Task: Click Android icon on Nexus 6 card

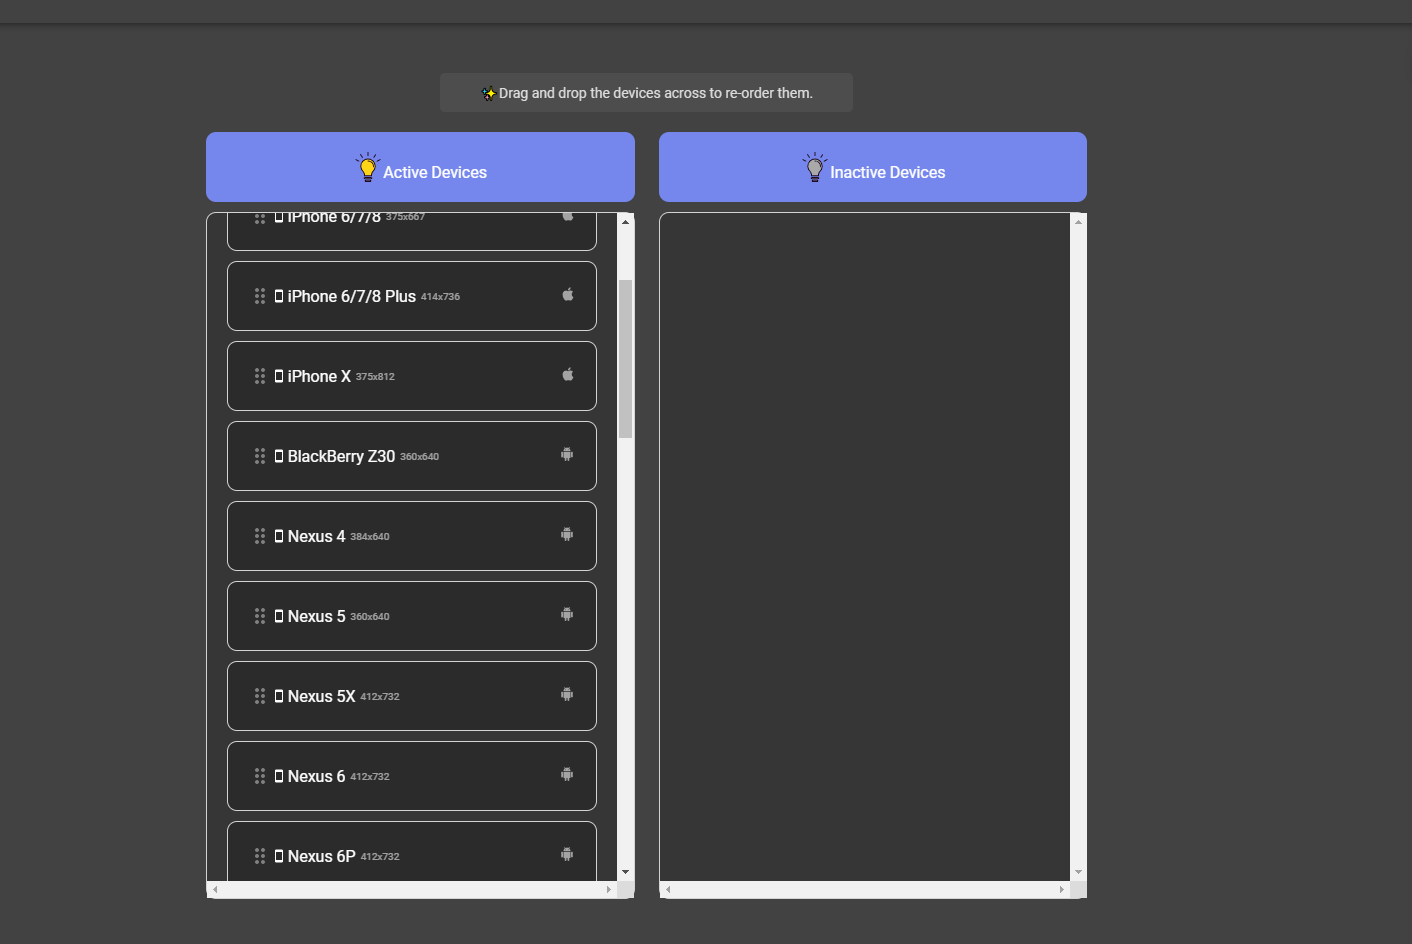Action: click(x=567, y=774)
